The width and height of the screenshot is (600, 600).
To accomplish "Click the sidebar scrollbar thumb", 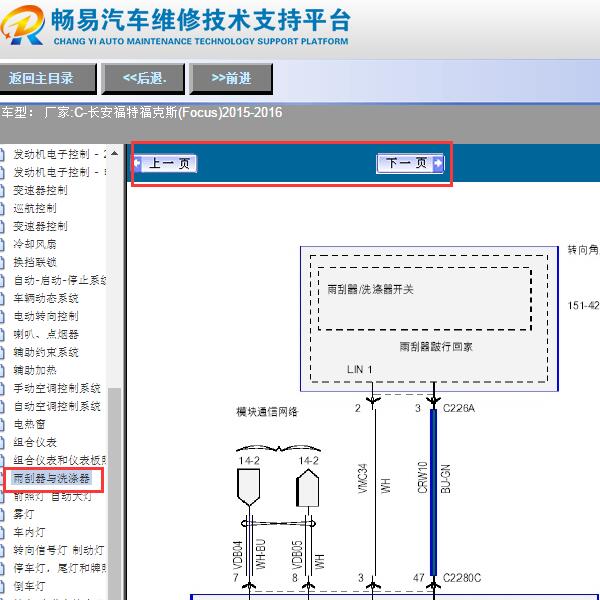I will click(114, 494).
